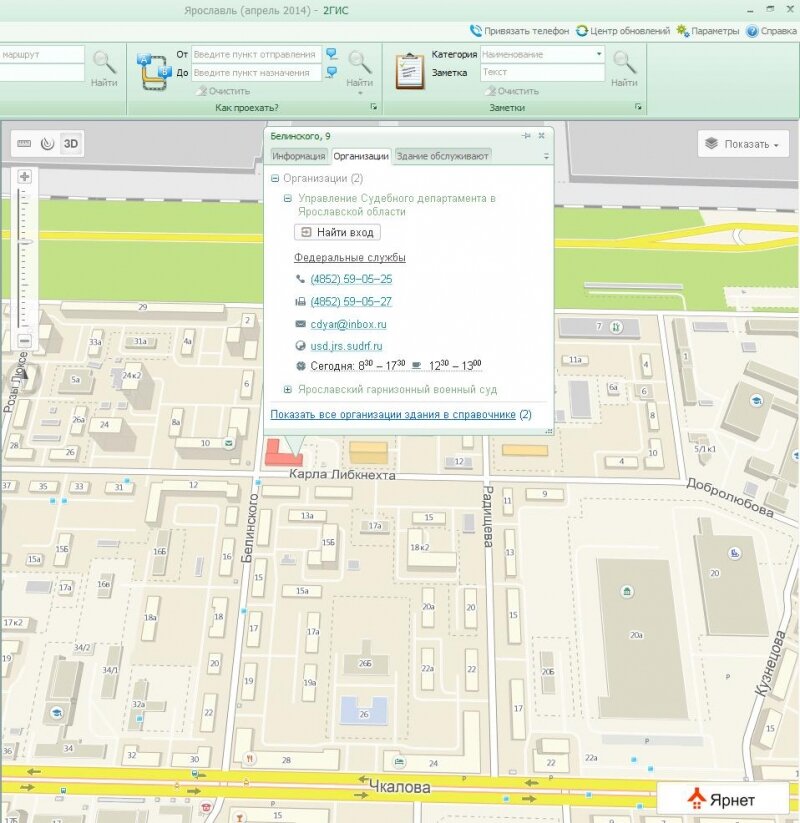Toggle the 3D map view

[x=71, y=144]
